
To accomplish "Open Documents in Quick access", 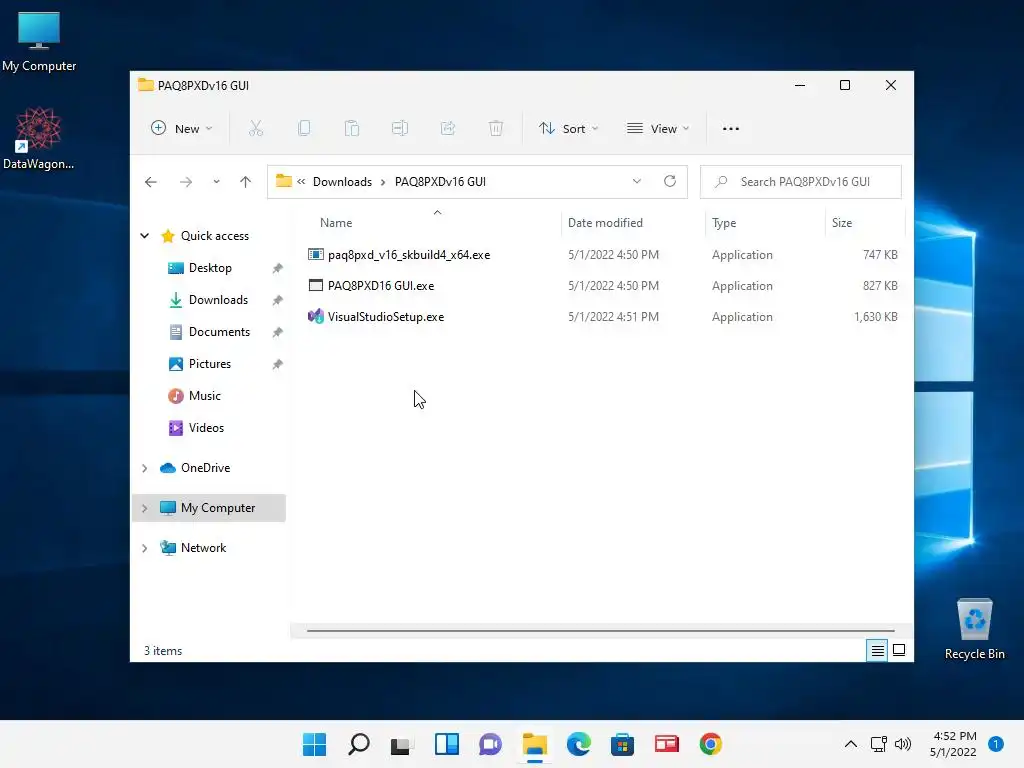I will (219, 332).
